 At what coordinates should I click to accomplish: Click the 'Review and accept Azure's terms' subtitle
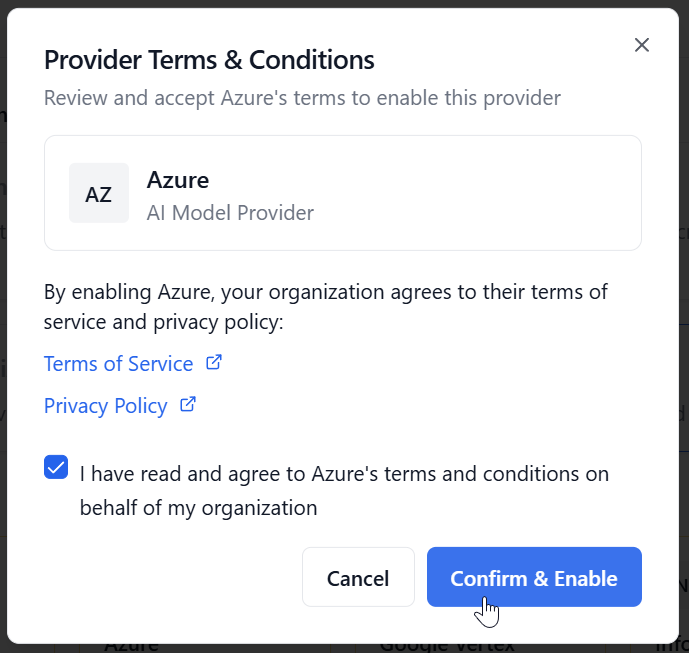pos(302,98)
